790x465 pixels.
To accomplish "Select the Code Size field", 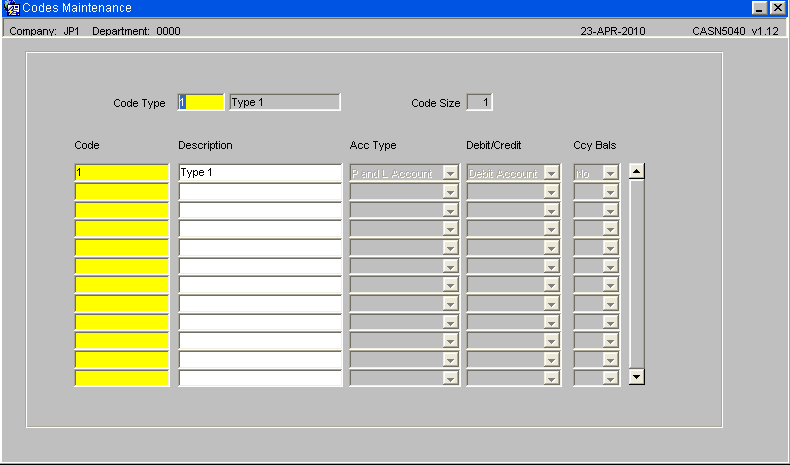I will click(479, 102).
